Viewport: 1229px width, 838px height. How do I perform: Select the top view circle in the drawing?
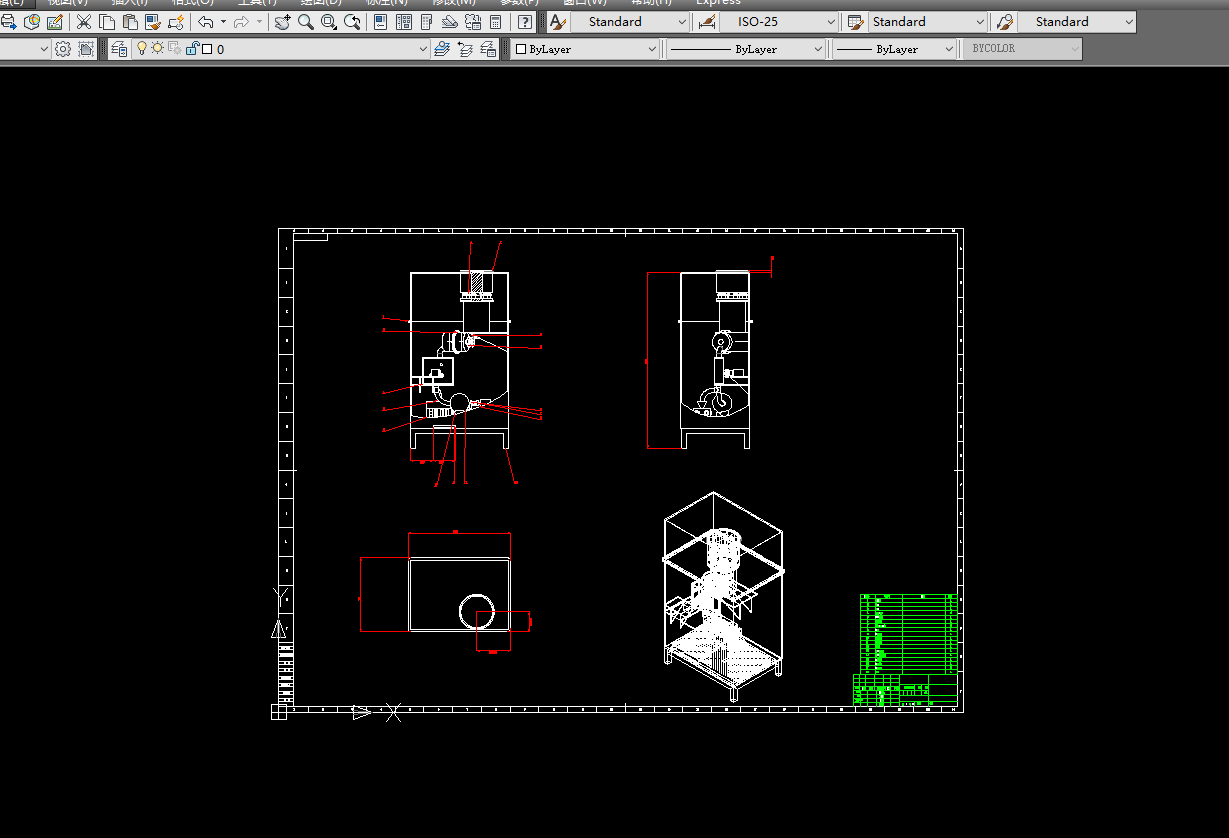click(x=478, y=610)
